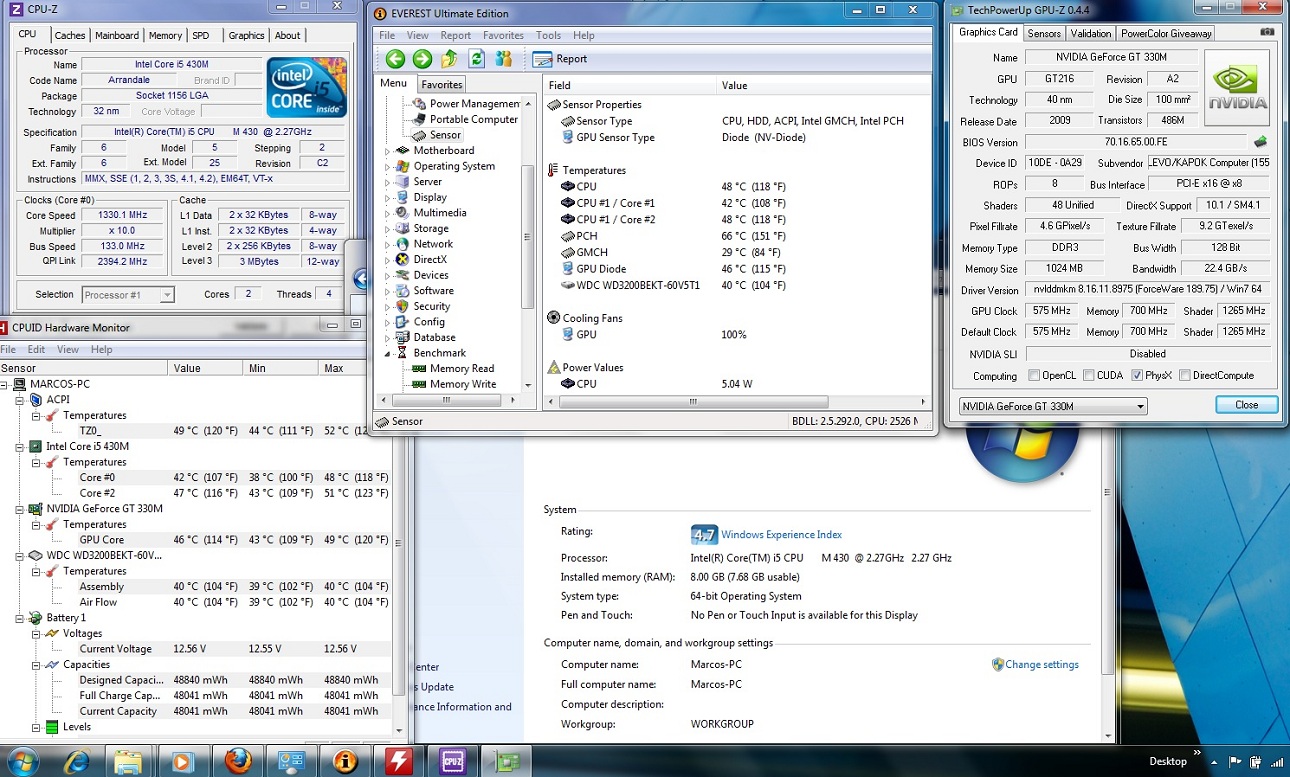Collapse Intel Core i5 430M node
This screenshot has height=777, width=1290.
tap(20, 447)
